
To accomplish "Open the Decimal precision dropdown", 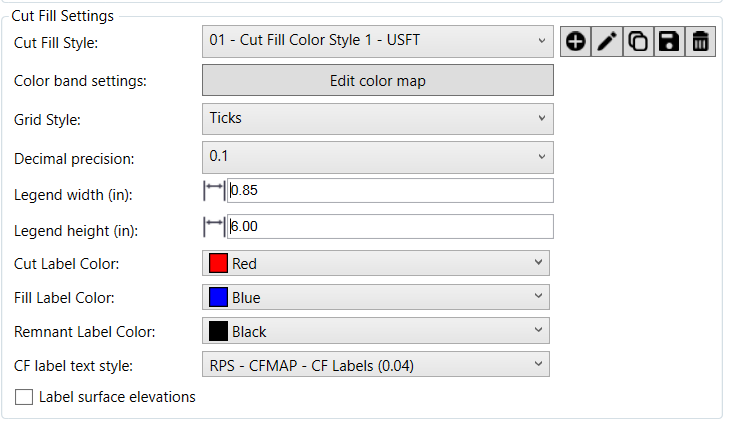I will 378,157.
